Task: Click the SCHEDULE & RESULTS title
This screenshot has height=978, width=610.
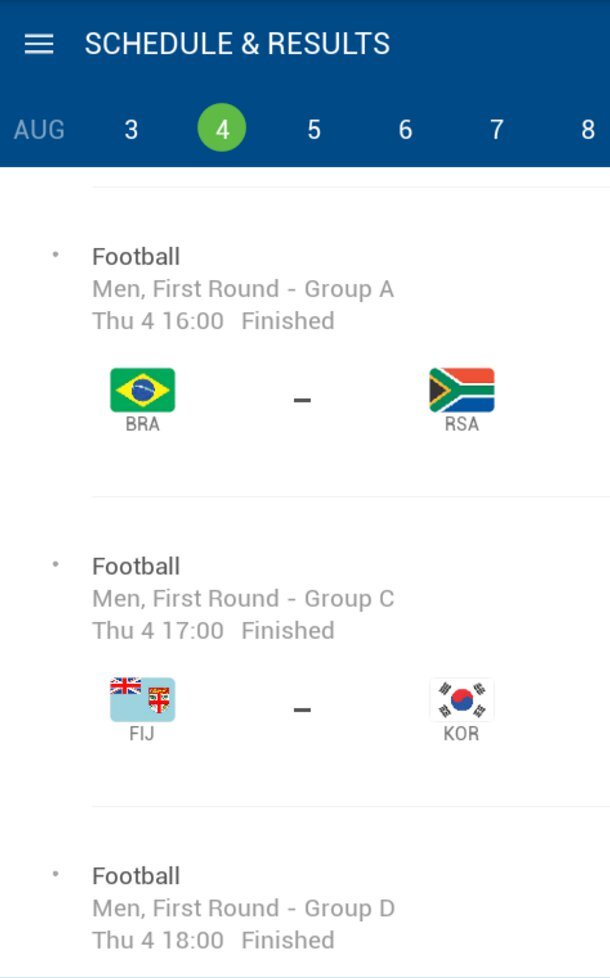Action: pos(238,43)
